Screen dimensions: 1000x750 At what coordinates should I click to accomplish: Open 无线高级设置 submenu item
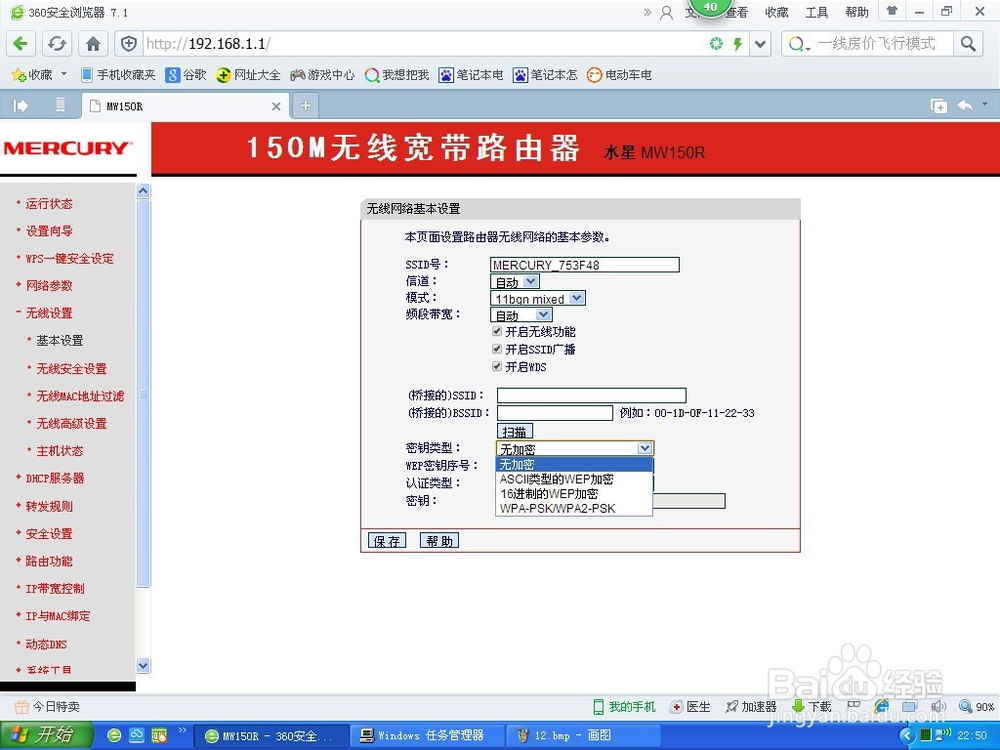(x=71, y=423)
